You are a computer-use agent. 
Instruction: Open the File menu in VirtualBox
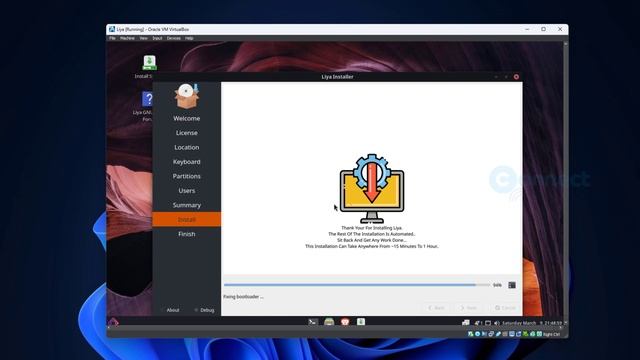[112, 38]
